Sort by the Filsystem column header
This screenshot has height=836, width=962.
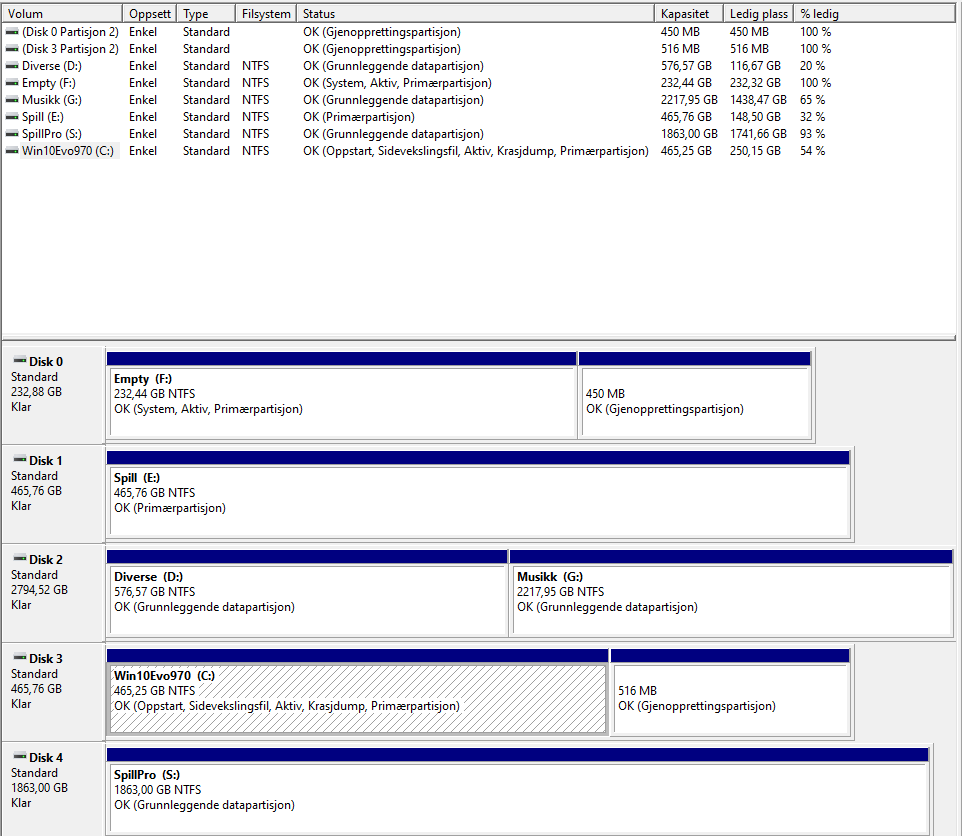pyautogui.click(x=266, y=13)
